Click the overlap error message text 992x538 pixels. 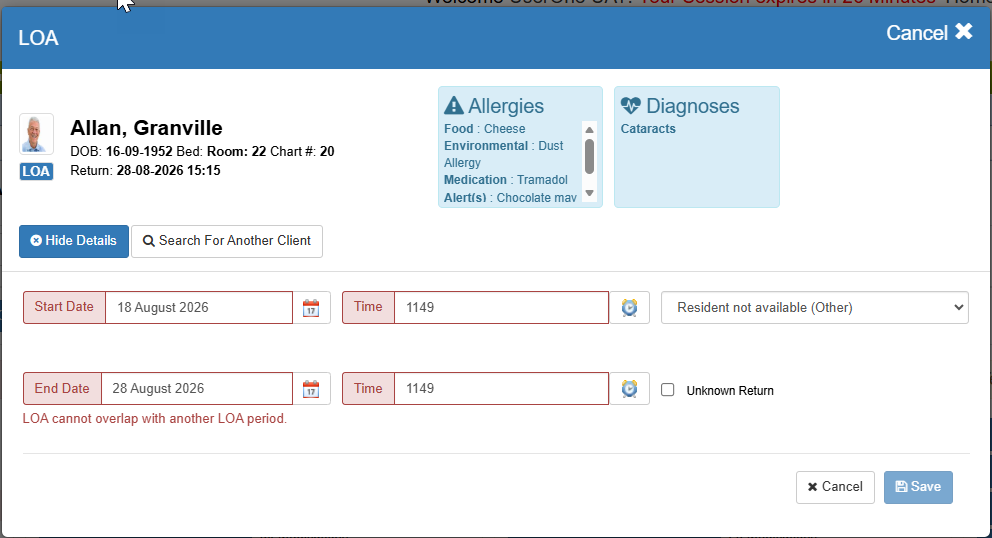point(154,419)
